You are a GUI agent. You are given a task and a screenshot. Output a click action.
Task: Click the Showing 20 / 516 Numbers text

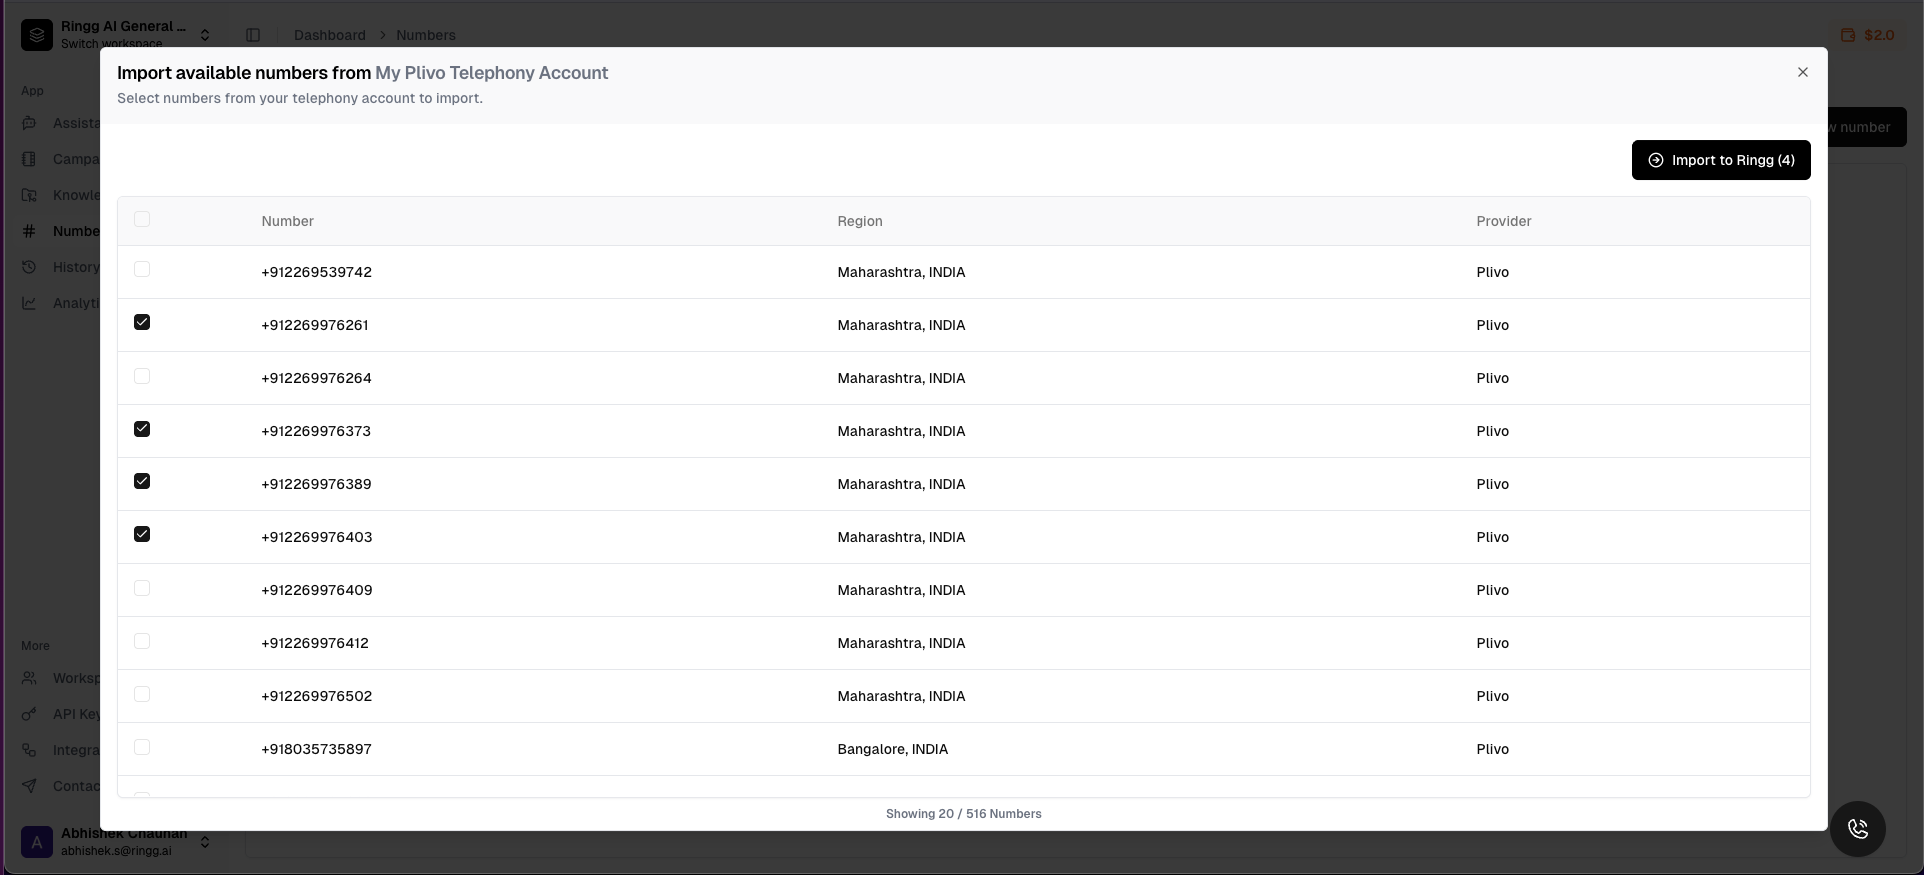pos(964,814)
